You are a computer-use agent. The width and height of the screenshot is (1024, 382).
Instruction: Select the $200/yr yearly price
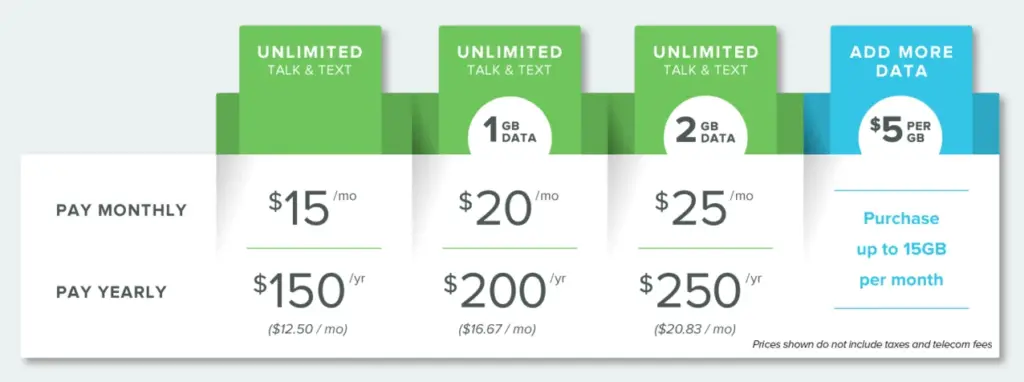pyautogui.click(x=505, y=290)
